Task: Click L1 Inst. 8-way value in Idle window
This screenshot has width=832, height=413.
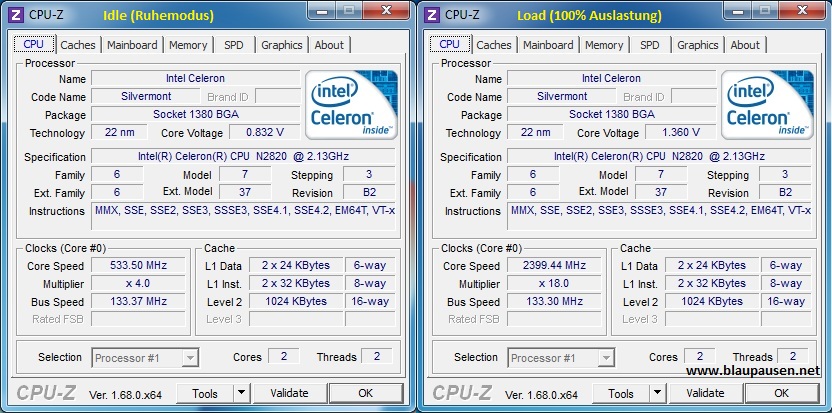Action: click(370, 283)
